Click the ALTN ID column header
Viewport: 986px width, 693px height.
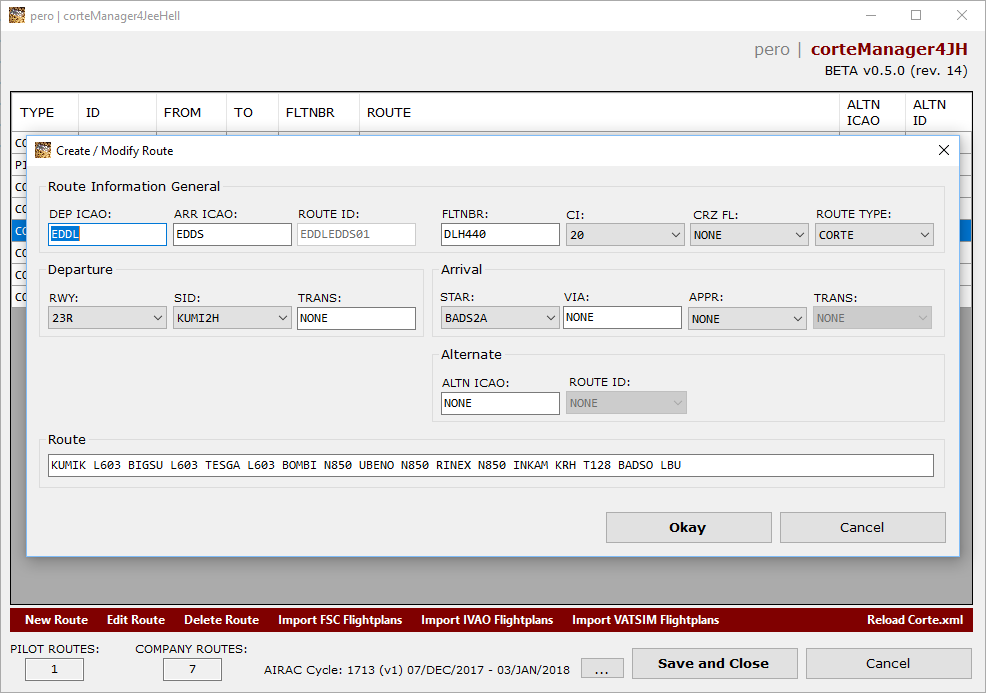938,113
